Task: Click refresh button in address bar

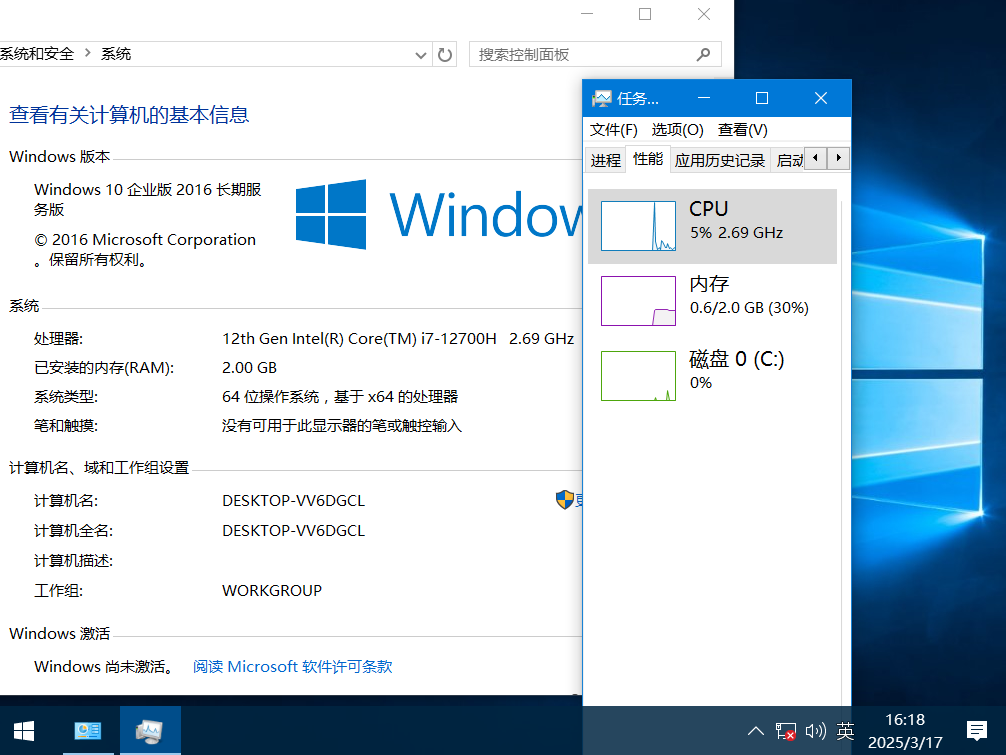Action: [x=445, y=54]
